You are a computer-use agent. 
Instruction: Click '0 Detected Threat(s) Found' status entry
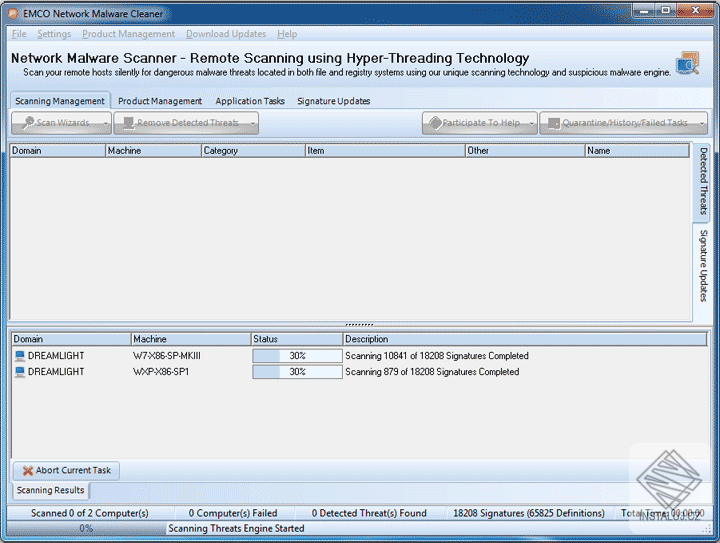point(369,513)
